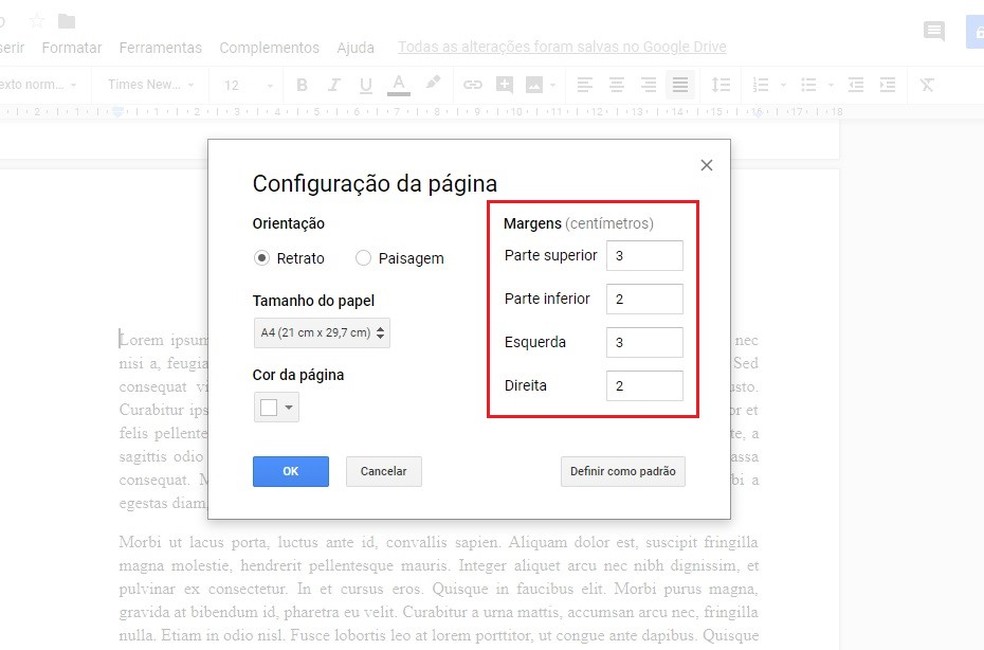Select the center alignment icon
The width and height of the screenshot is (984, 650).
point(616,85)
